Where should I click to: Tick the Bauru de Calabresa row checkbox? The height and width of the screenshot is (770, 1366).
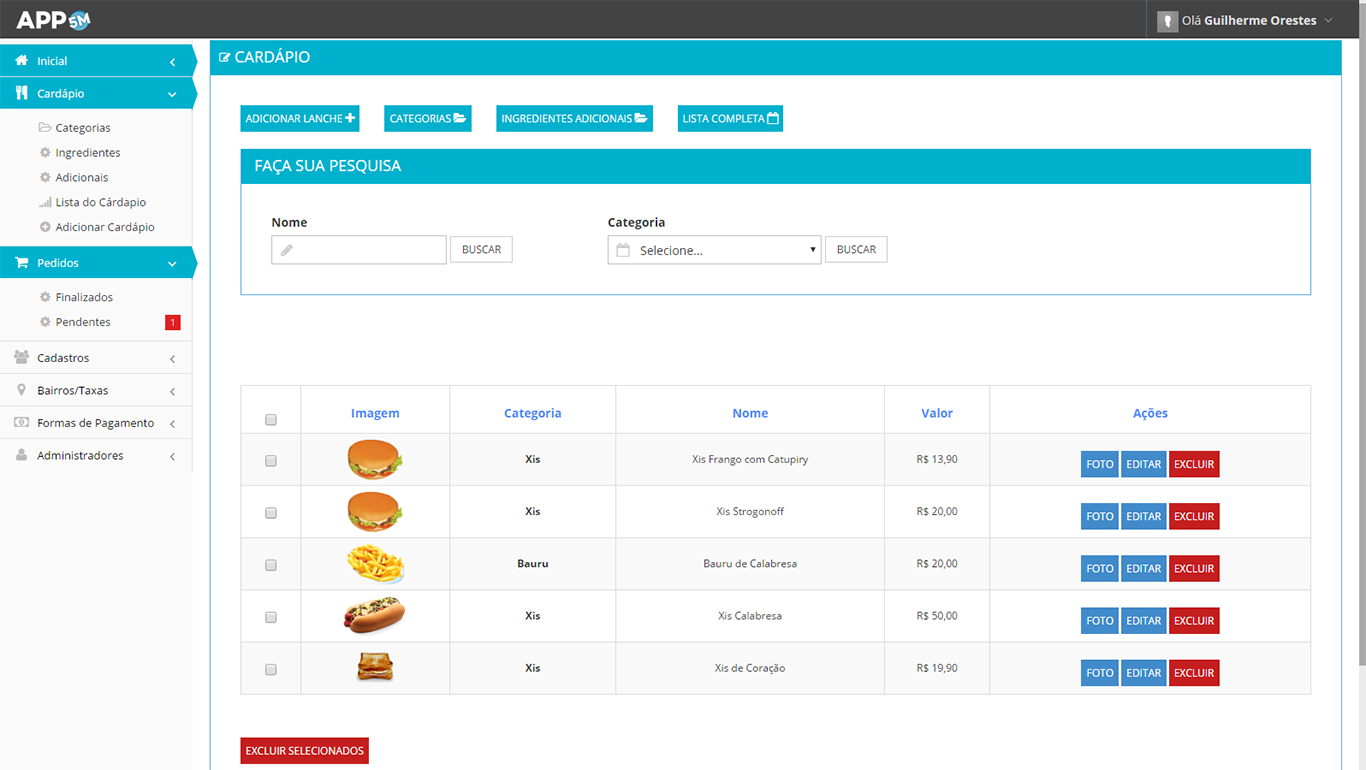pyautogui.click(x=271, y=565)
